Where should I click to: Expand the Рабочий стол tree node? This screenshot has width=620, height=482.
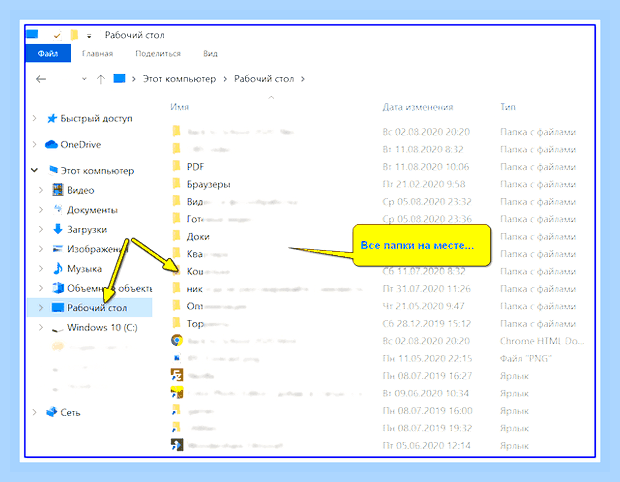tap(41, 308)
